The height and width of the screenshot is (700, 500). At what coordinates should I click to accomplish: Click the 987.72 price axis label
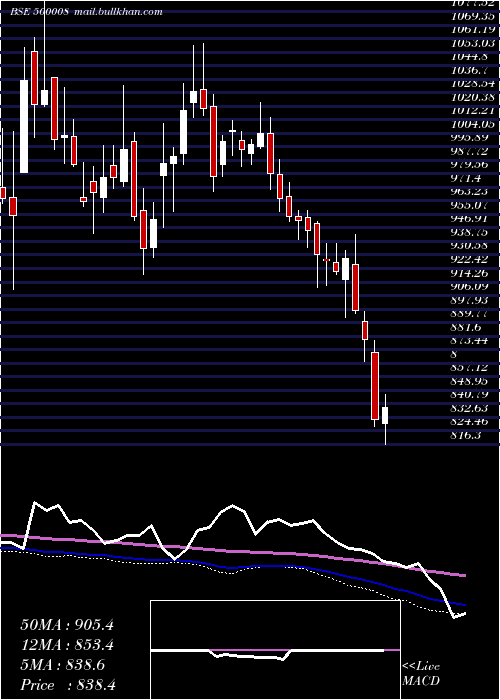pos(471,151)
